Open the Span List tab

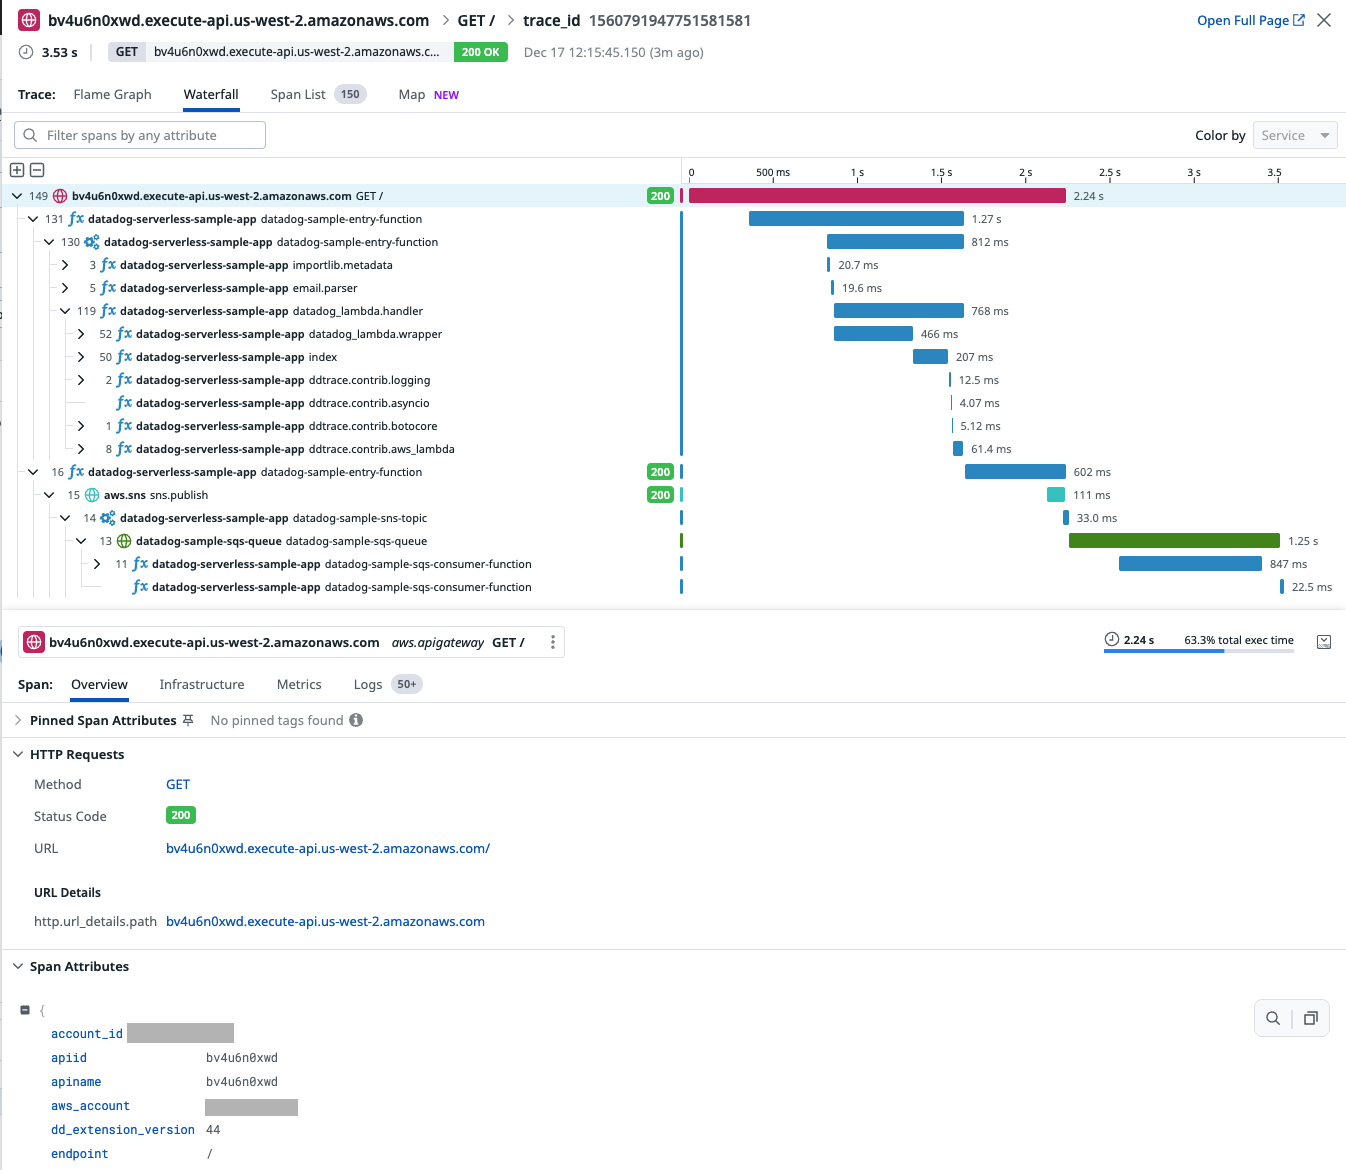point(297,94)
